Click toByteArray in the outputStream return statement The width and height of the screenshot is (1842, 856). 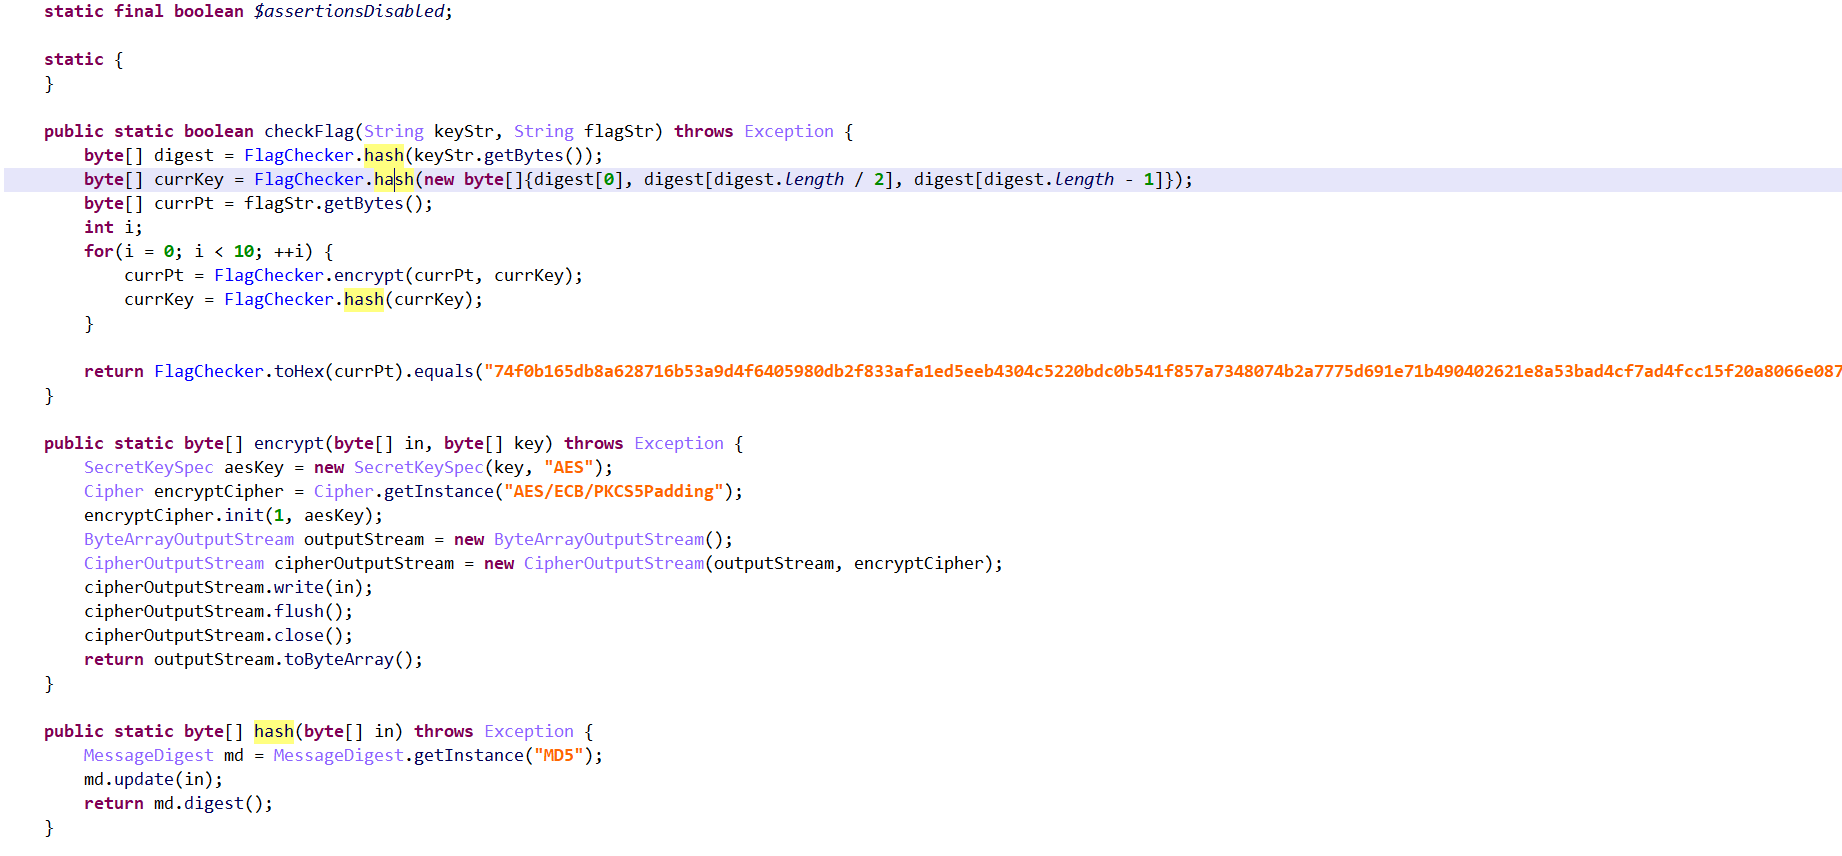338,659
